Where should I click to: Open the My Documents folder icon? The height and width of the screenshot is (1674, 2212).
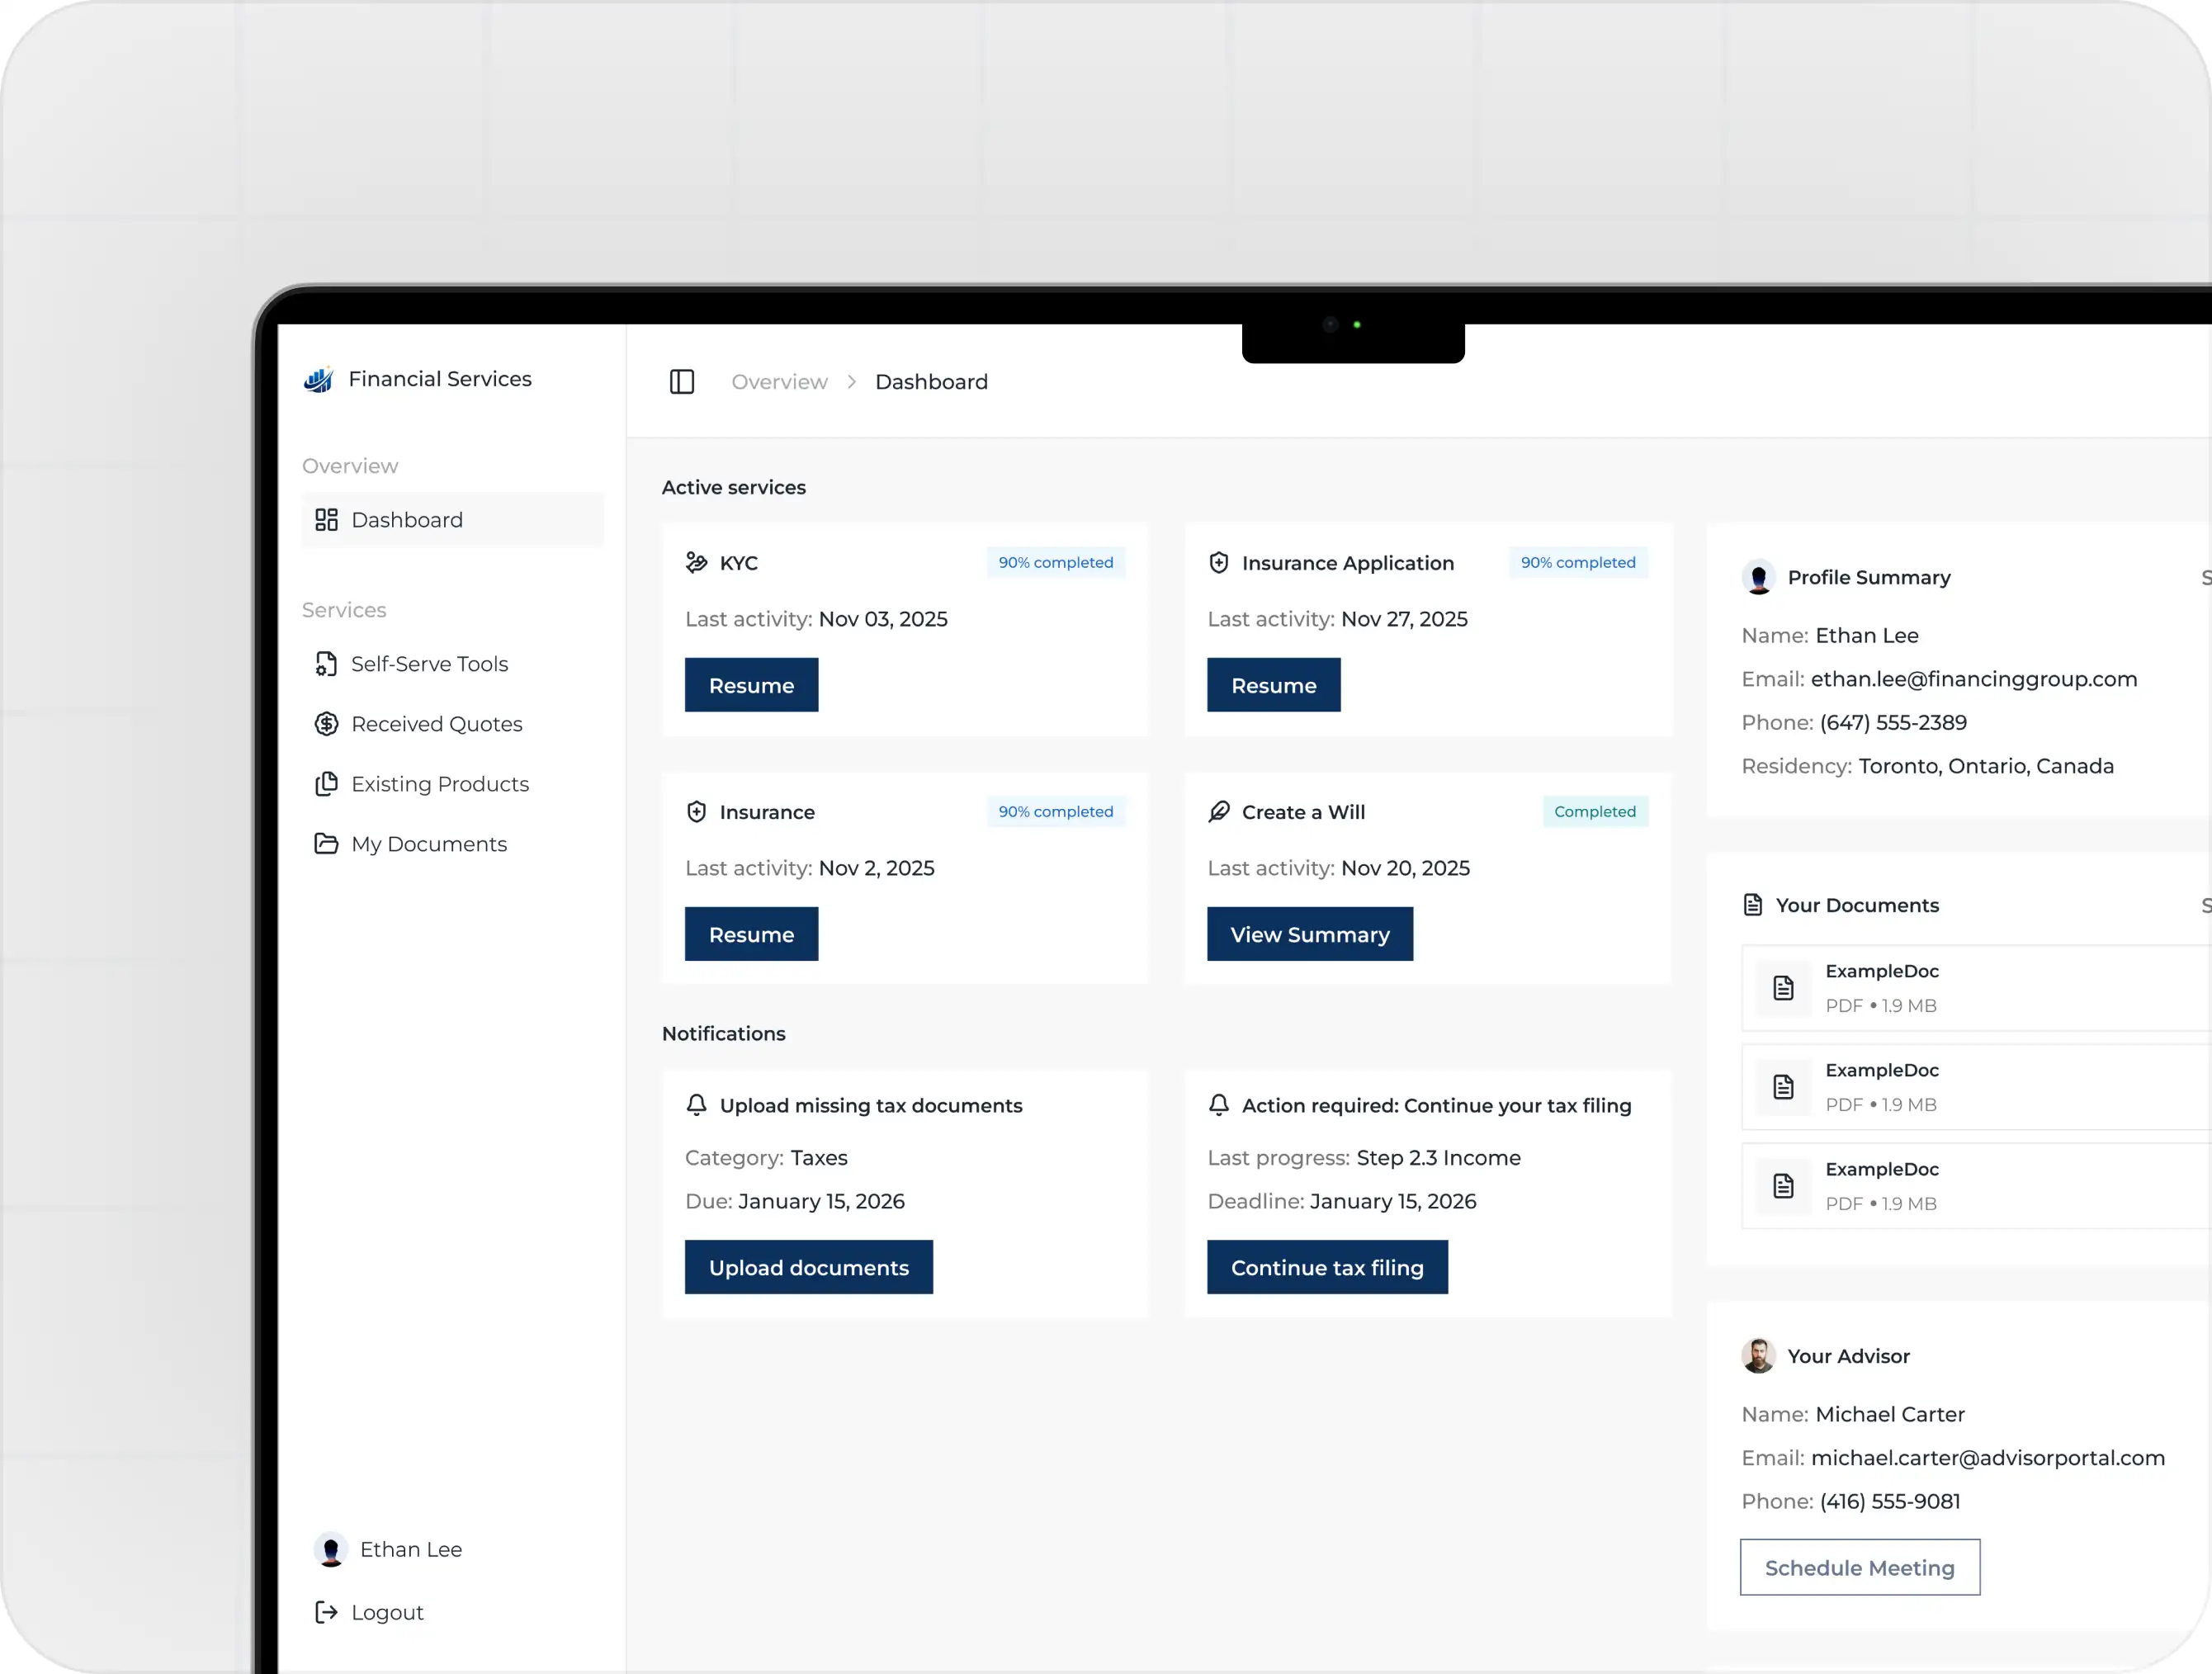tap(326, 844)
